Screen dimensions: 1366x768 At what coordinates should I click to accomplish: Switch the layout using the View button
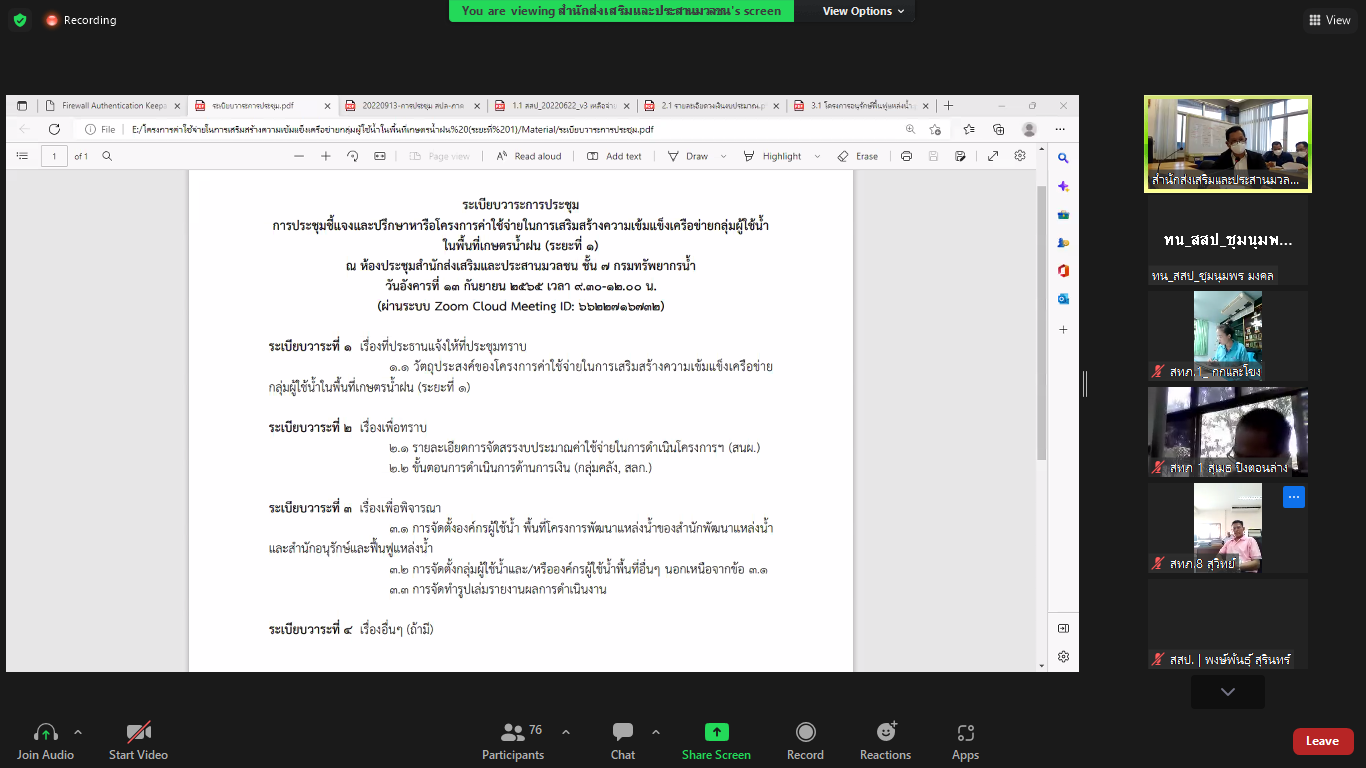pos(1330,20)
